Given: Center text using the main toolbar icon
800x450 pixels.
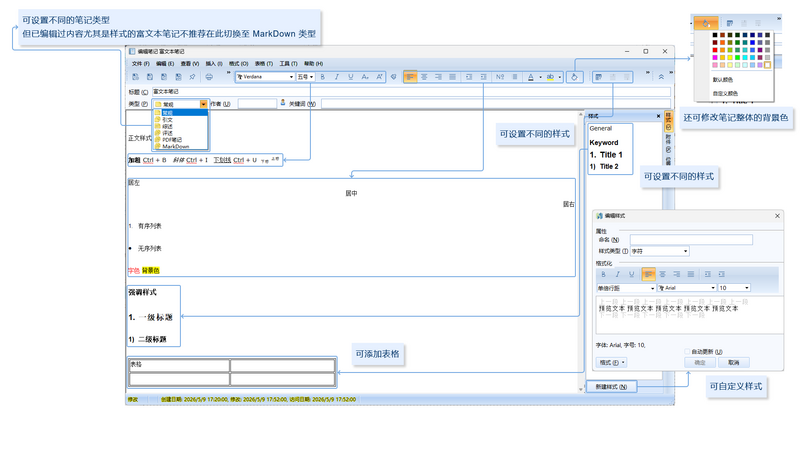Looking at the screenshot, I should [424, 77].
